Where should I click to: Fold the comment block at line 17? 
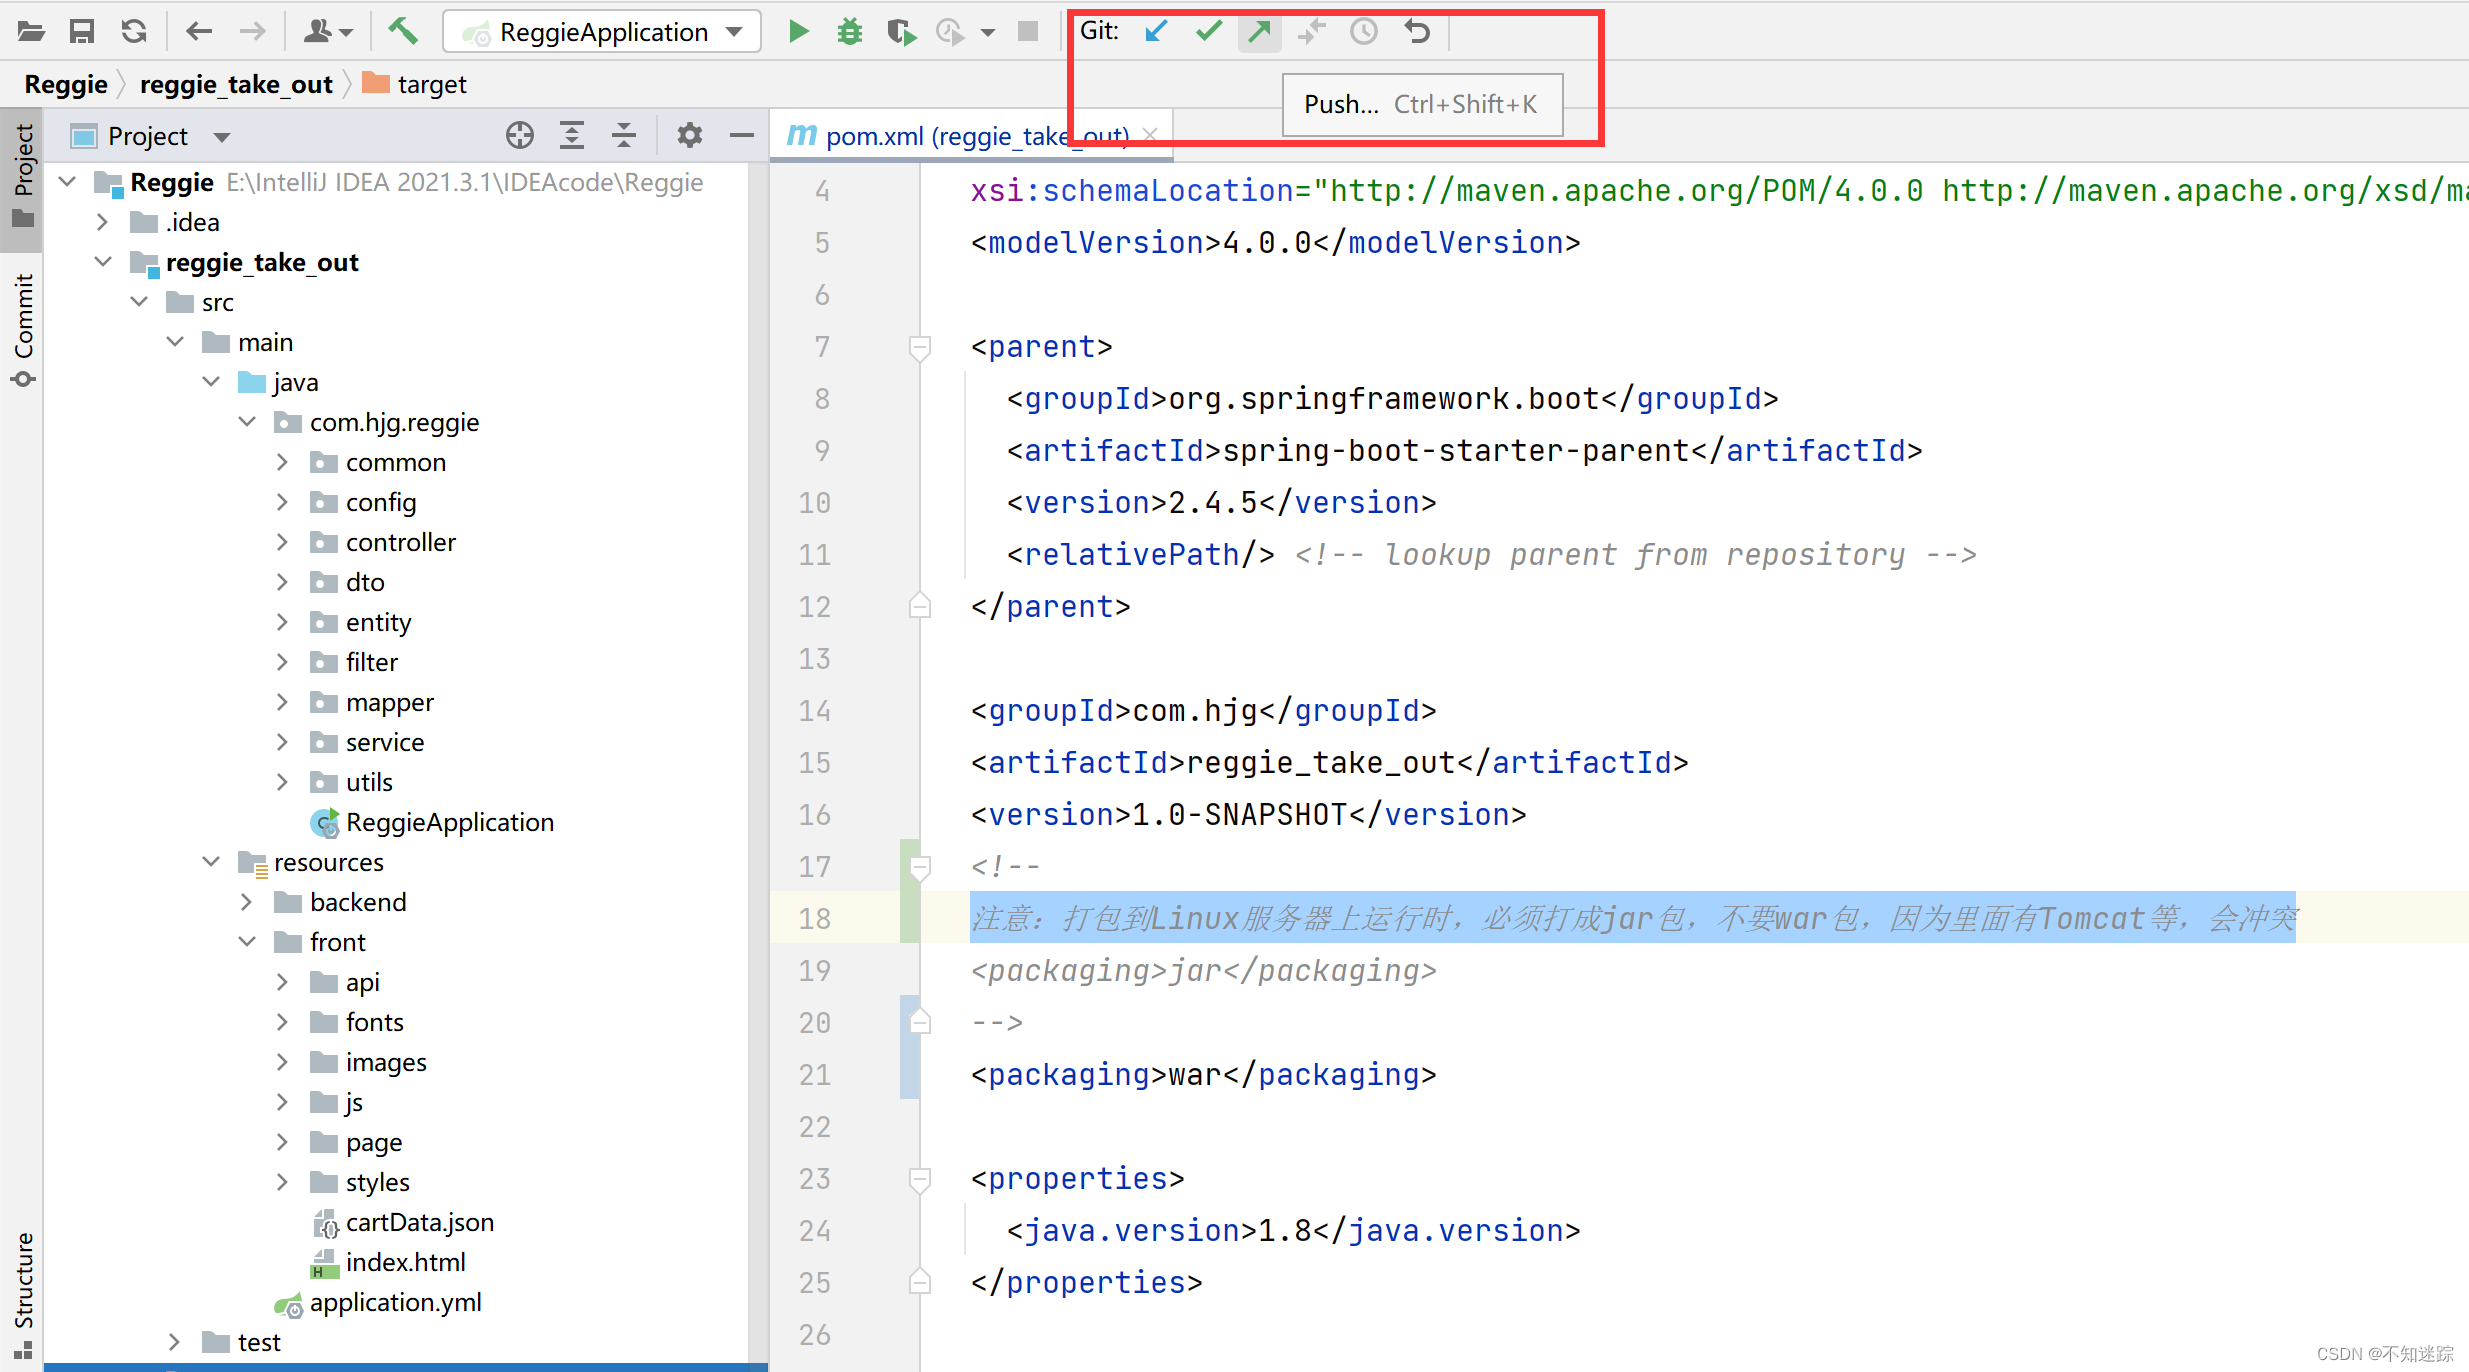pyautogui.click(x=920, y=867)
